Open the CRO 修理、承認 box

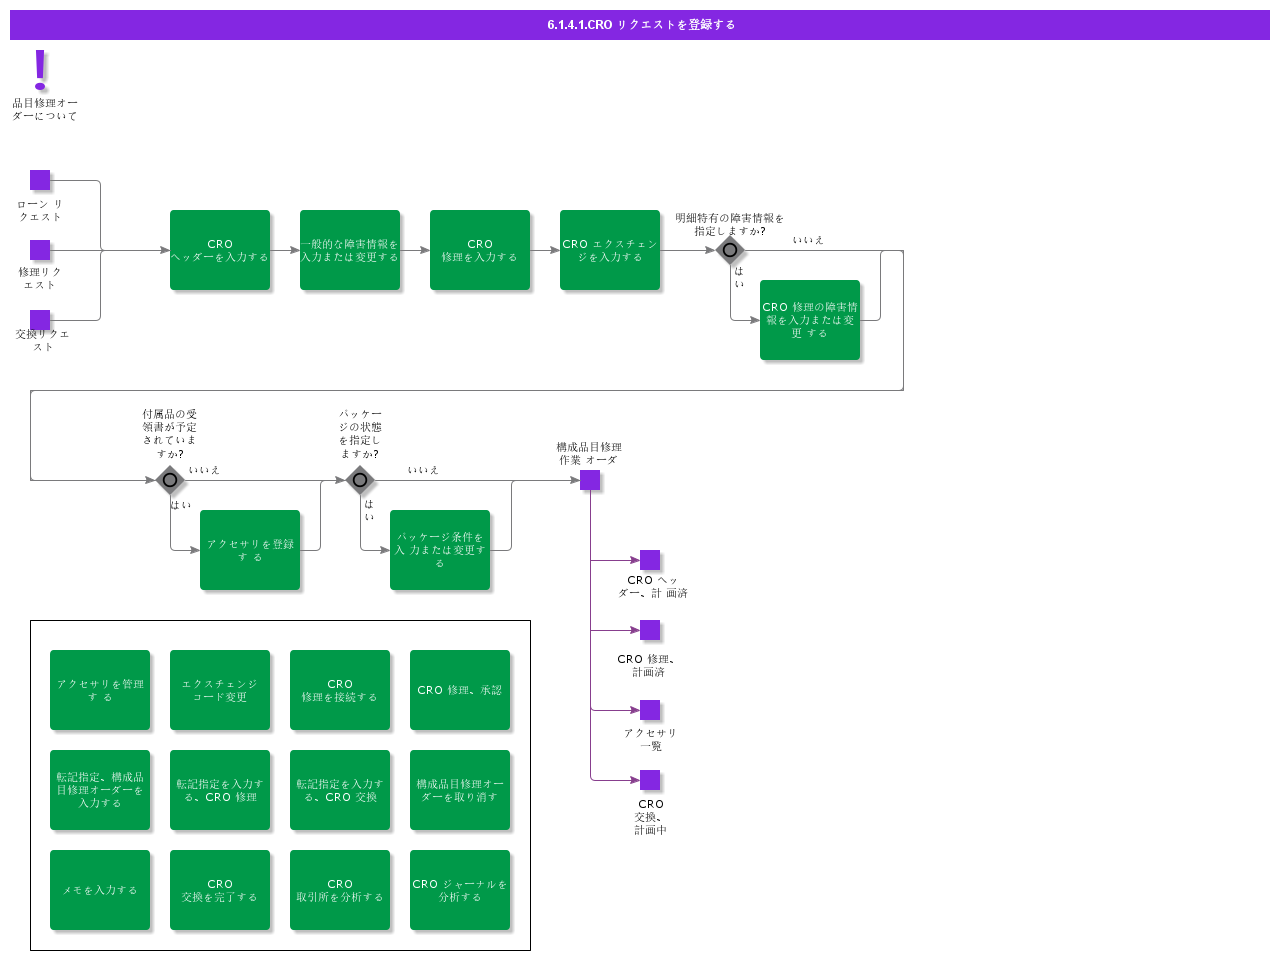tap(460, 690)
